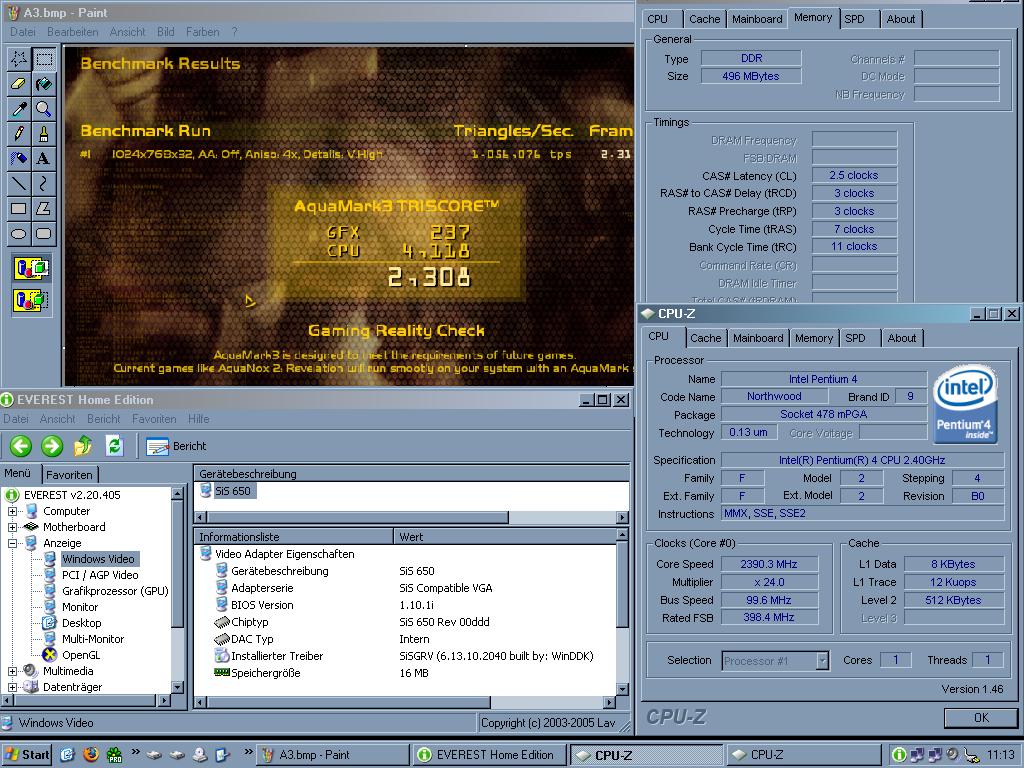Screen dimensions: 1024x768
Task: Choose the Curve tool in Paint
Action: 44,184
